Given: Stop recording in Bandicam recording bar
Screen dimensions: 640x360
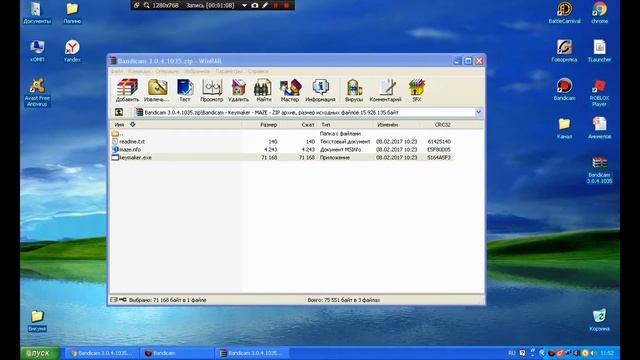Looking at the screenshot, I should 286,5.
